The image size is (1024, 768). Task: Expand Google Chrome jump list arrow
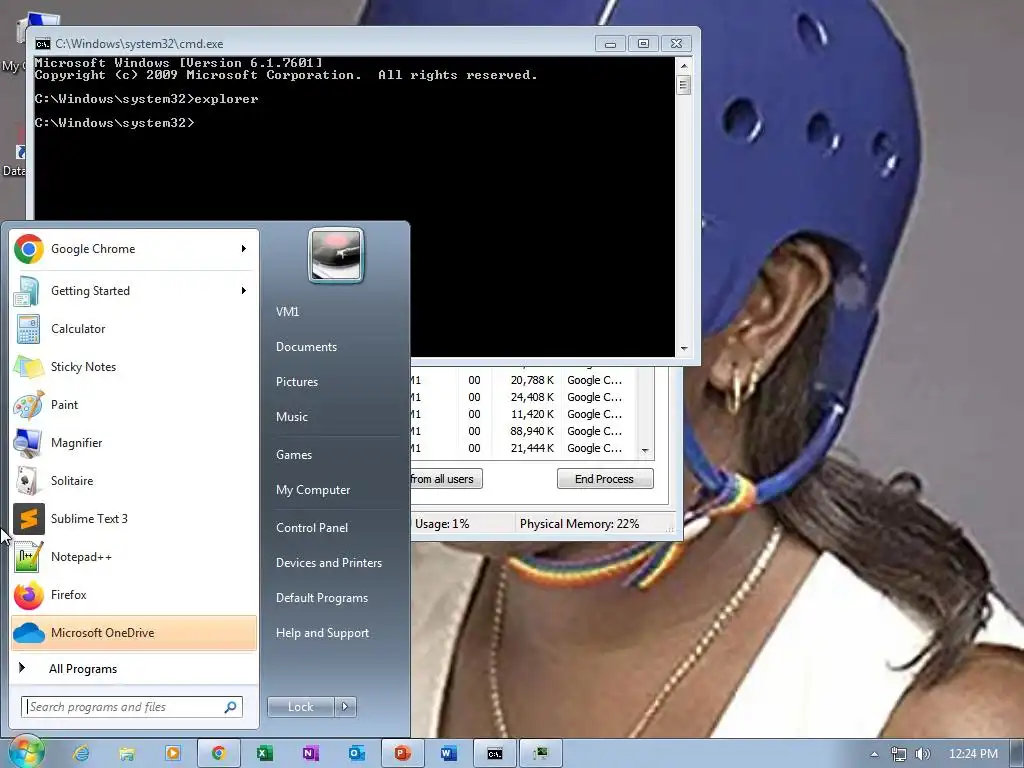coord(244,248)
